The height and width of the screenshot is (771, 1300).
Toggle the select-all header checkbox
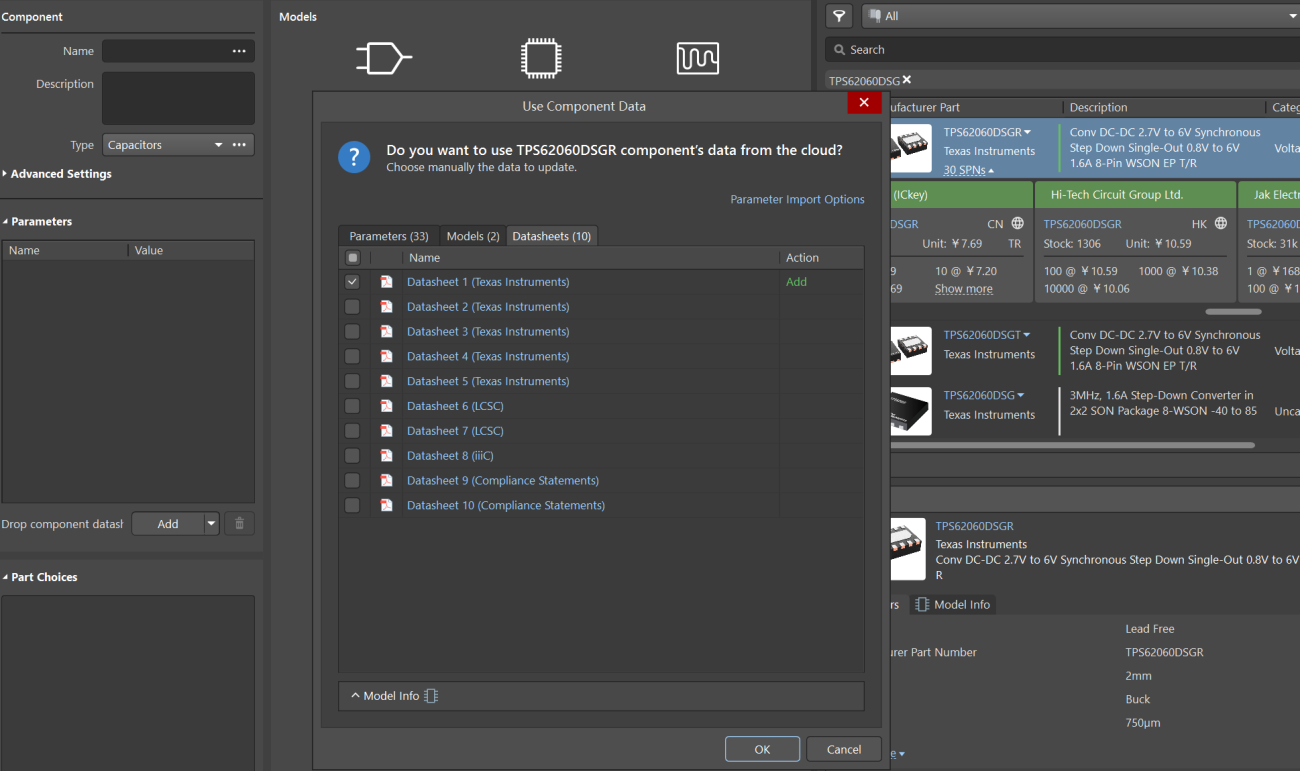pyautogui.click(x=352, y=258)
